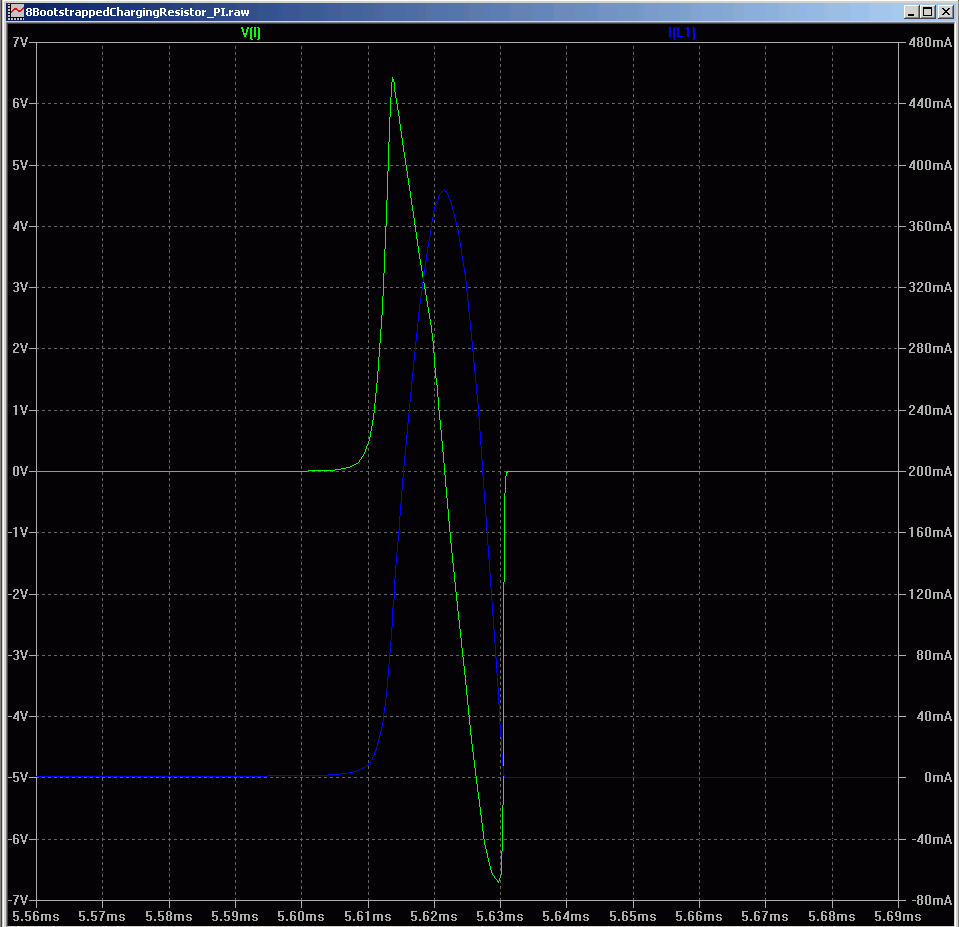
Task: Click the 5.69ms label on time axis
Action: pos(898,916)
